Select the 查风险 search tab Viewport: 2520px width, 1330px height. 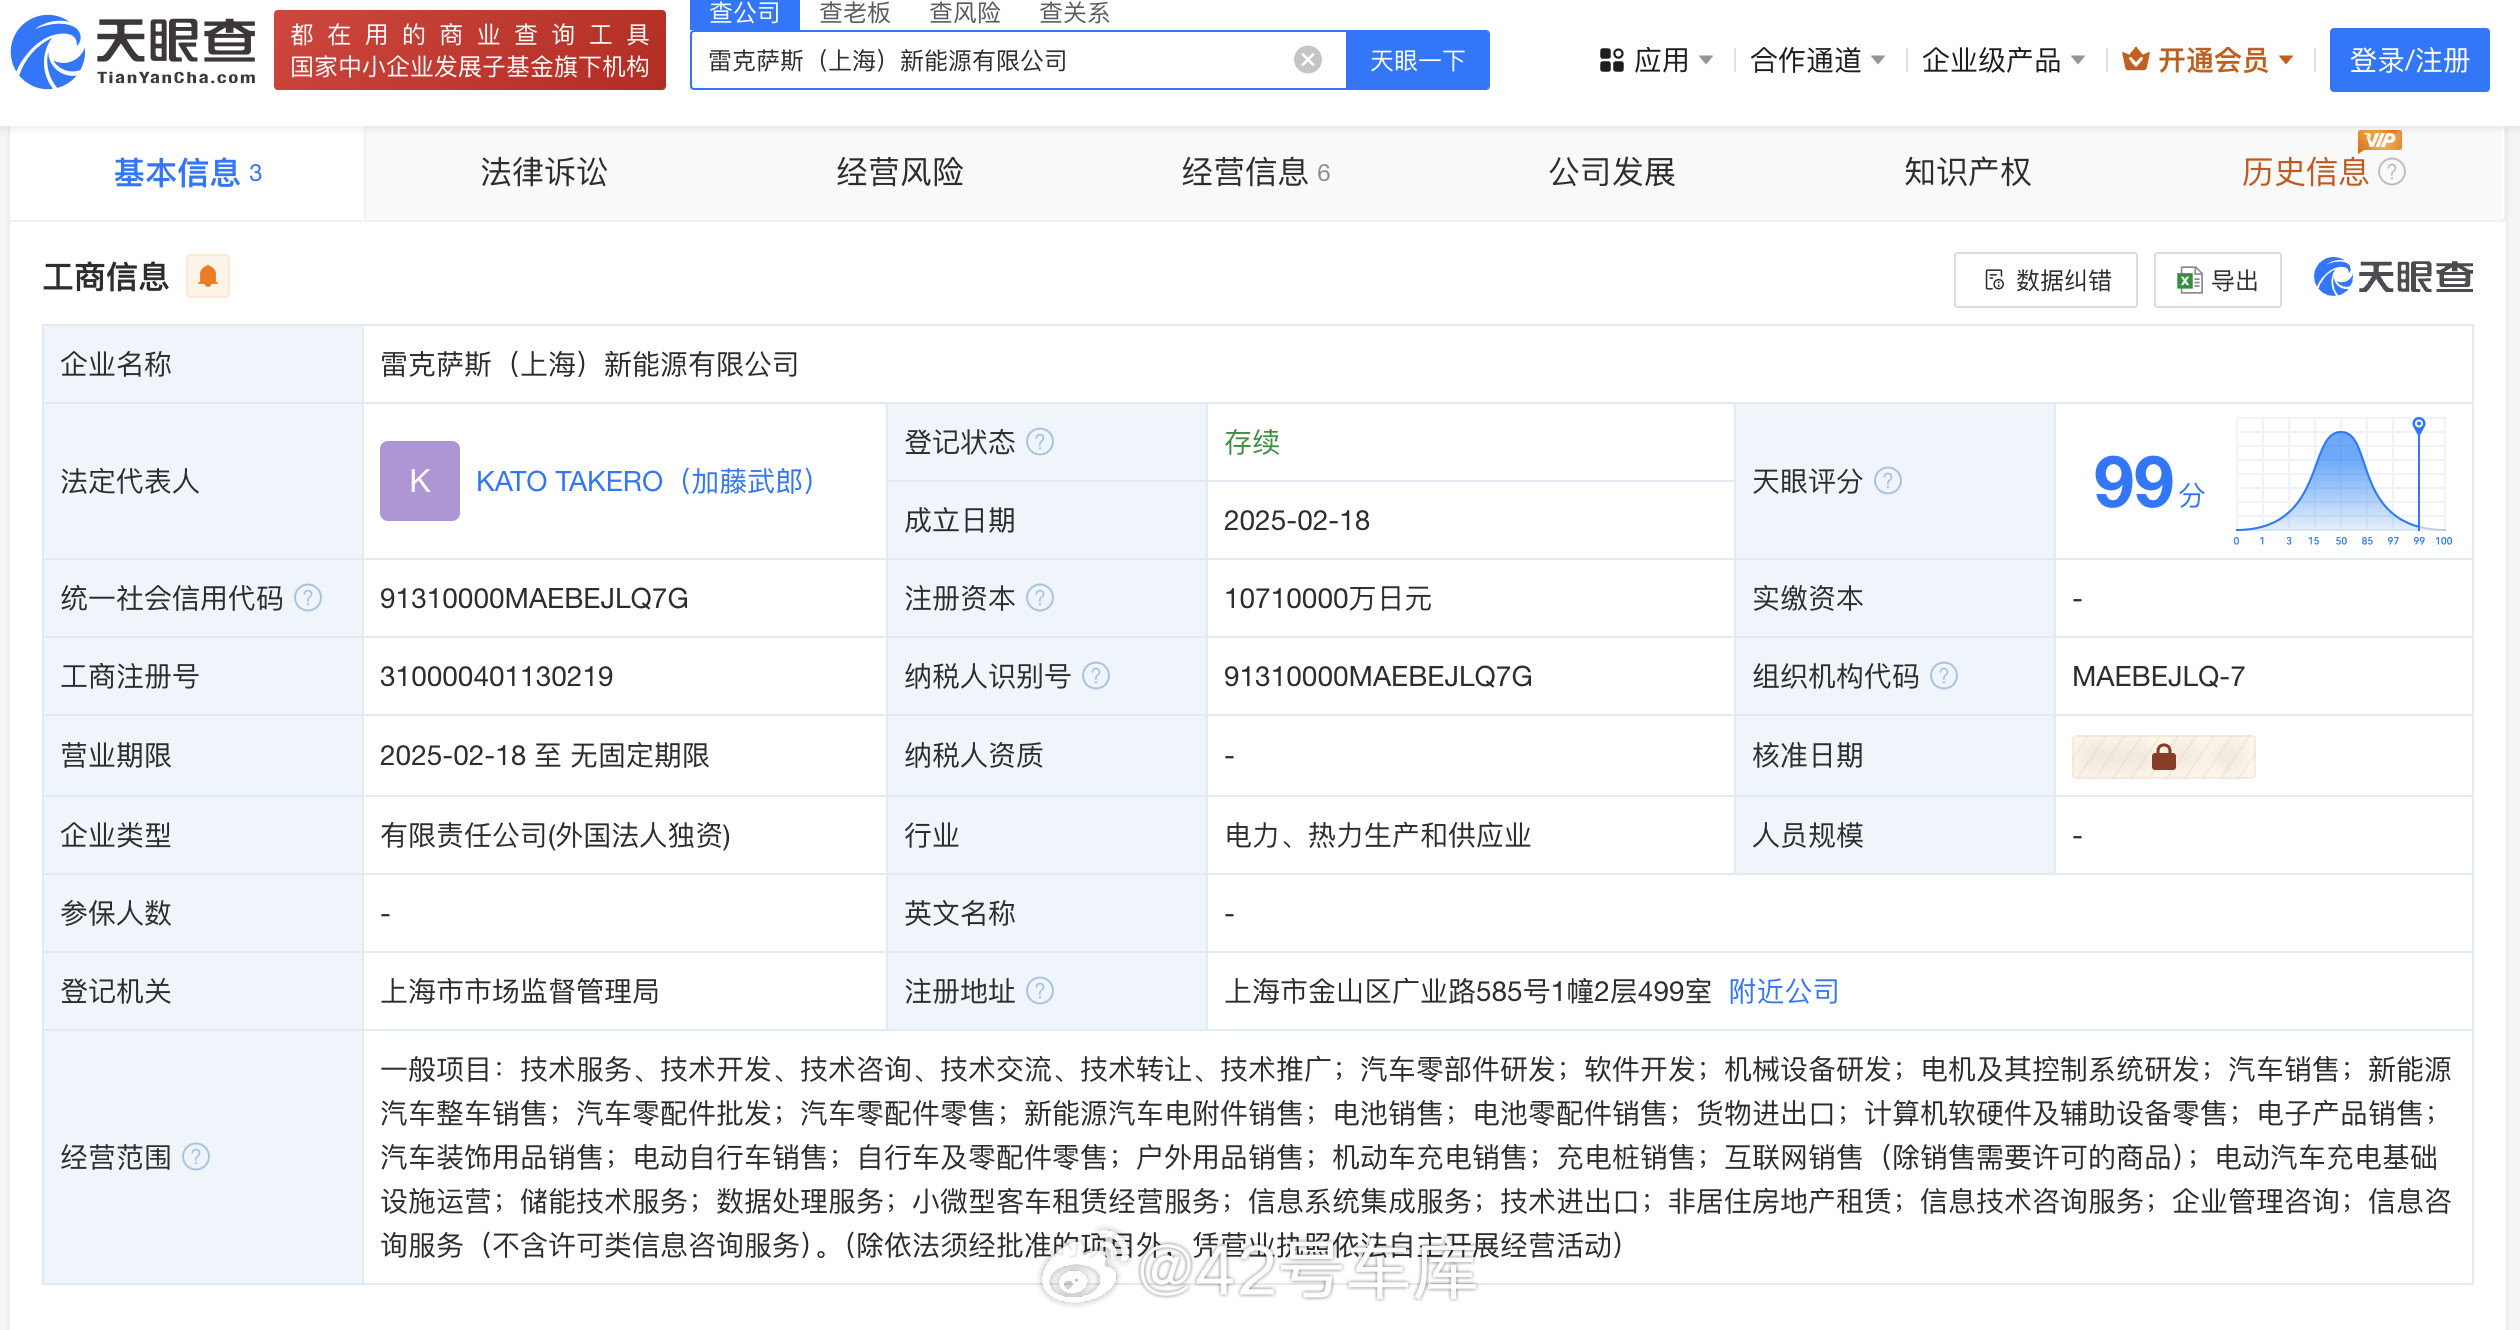point(965,13)
